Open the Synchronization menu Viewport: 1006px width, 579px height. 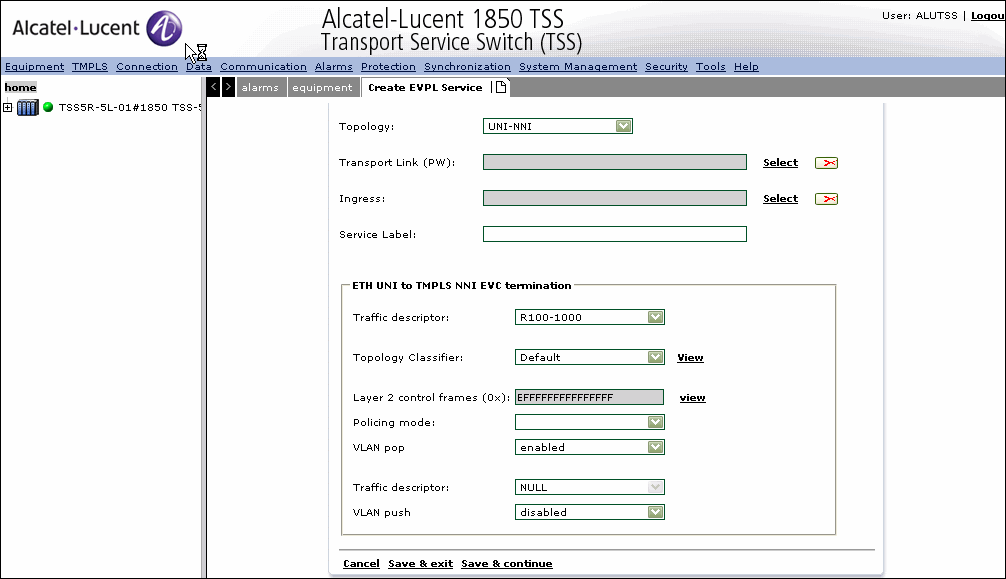click(x=467, y=67)
